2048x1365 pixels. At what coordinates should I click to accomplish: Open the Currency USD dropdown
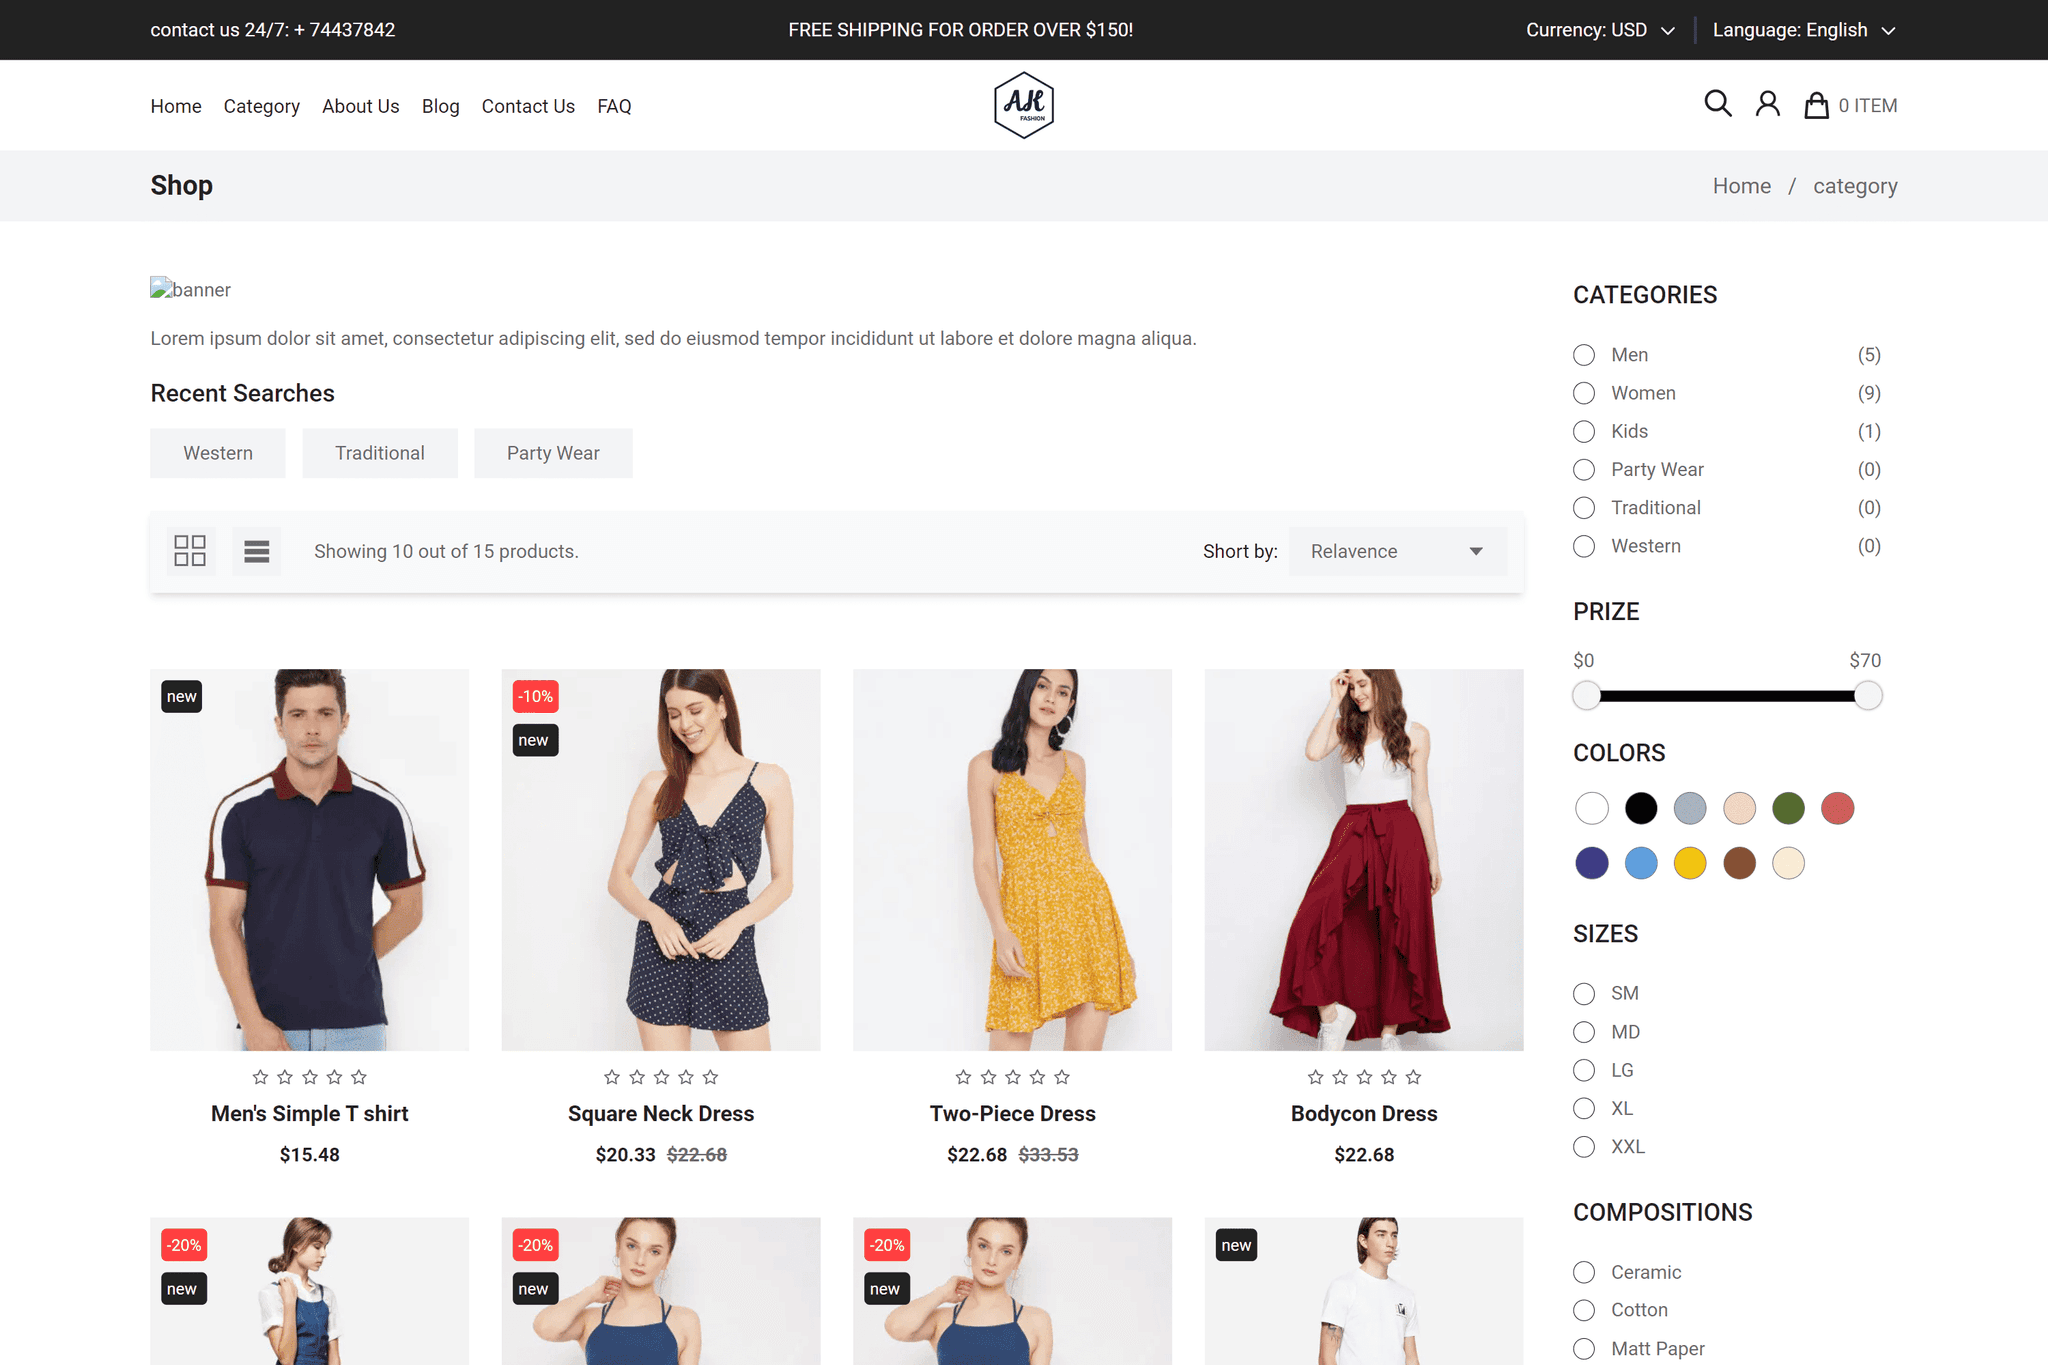pyautogui.click(x=1600, y=30)
